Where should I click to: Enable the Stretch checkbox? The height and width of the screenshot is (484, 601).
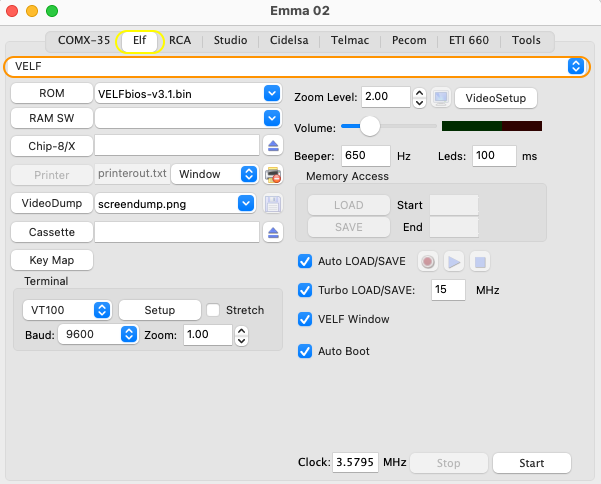pos(213,310)
